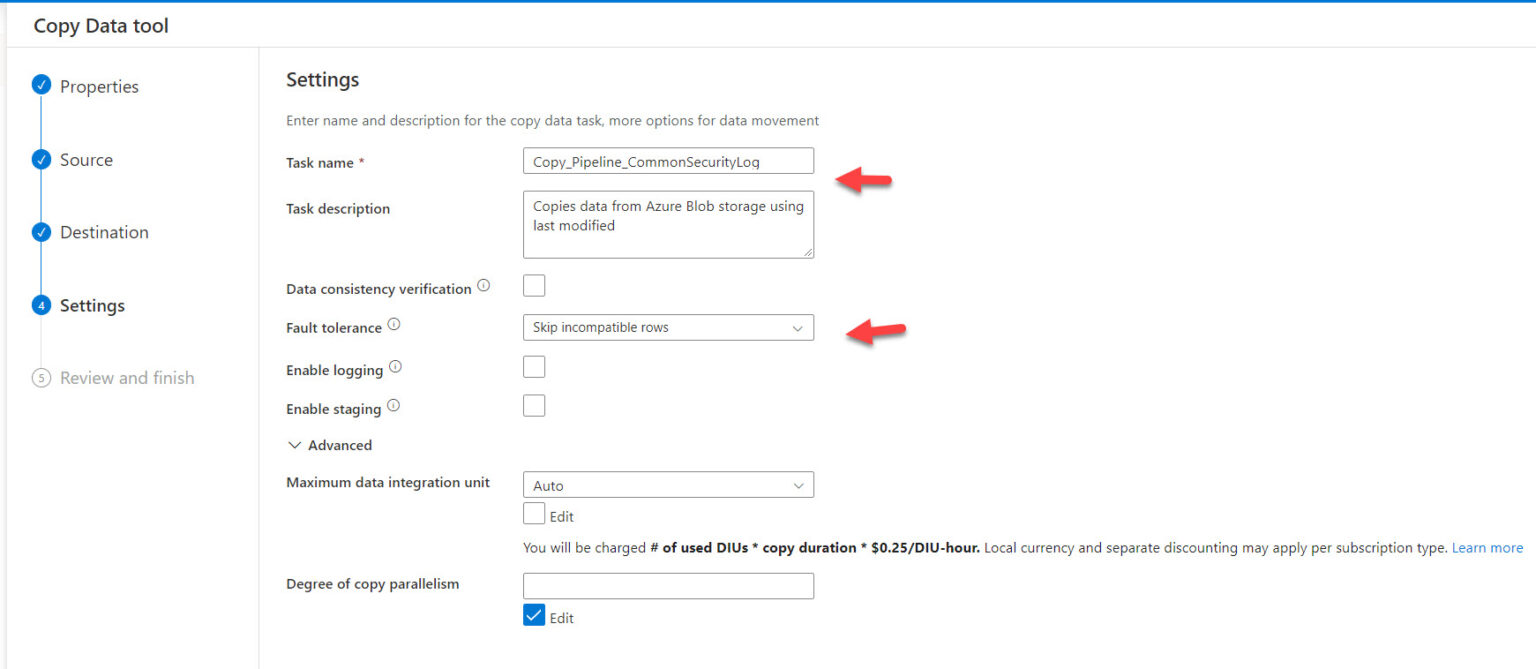Toggle Edit for Maximum data integration unit

534,513
